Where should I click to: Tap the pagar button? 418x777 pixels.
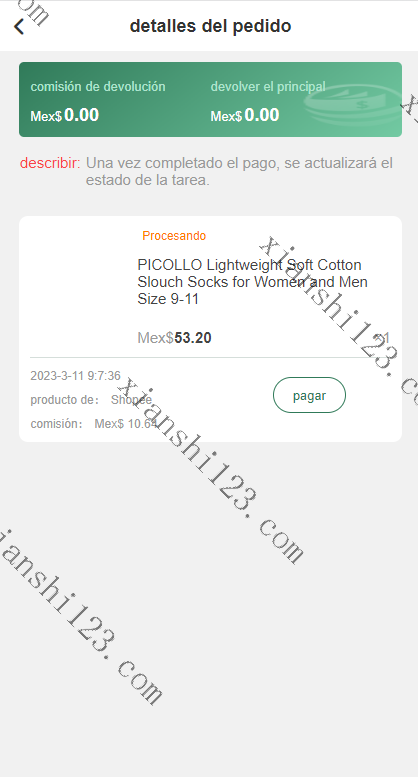click(309, 395)
